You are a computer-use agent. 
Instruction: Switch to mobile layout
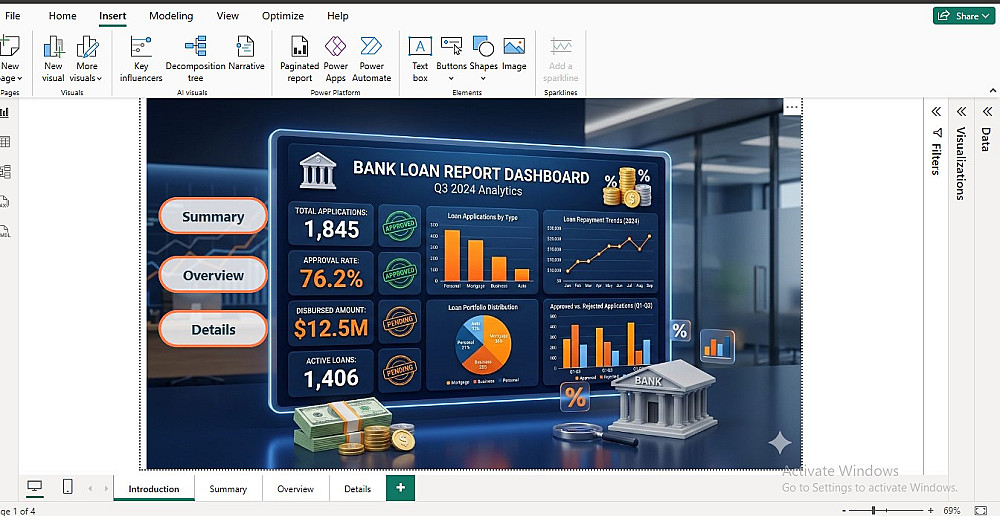click(67, 487)
